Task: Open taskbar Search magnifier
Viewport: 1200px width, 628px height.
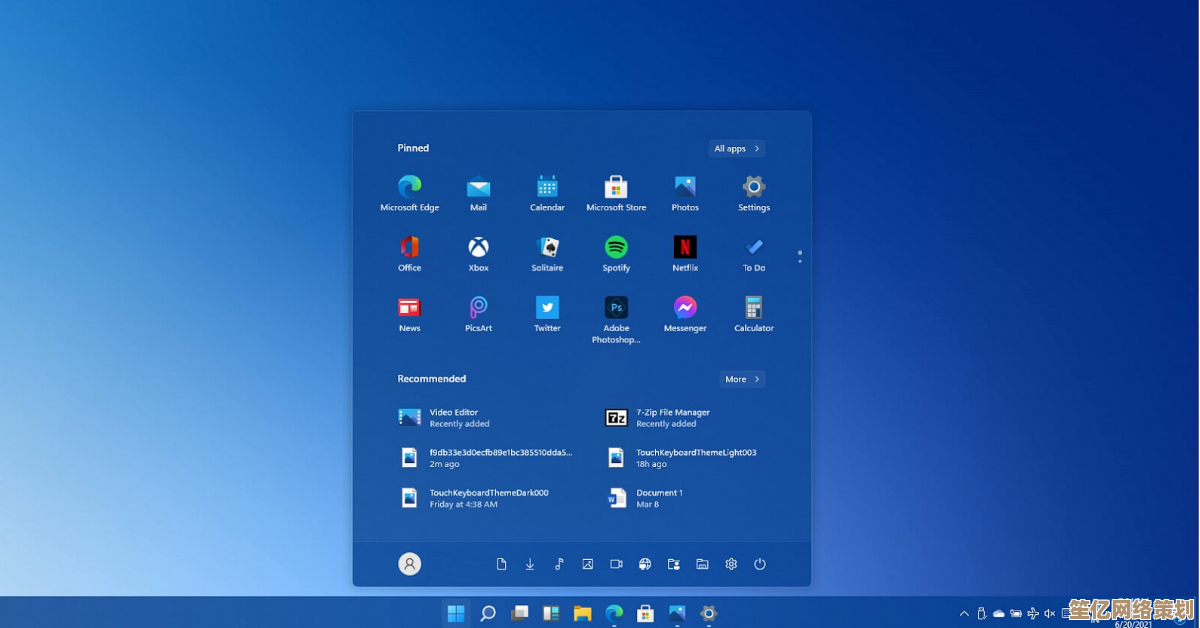Action: [x=488, y=613]
